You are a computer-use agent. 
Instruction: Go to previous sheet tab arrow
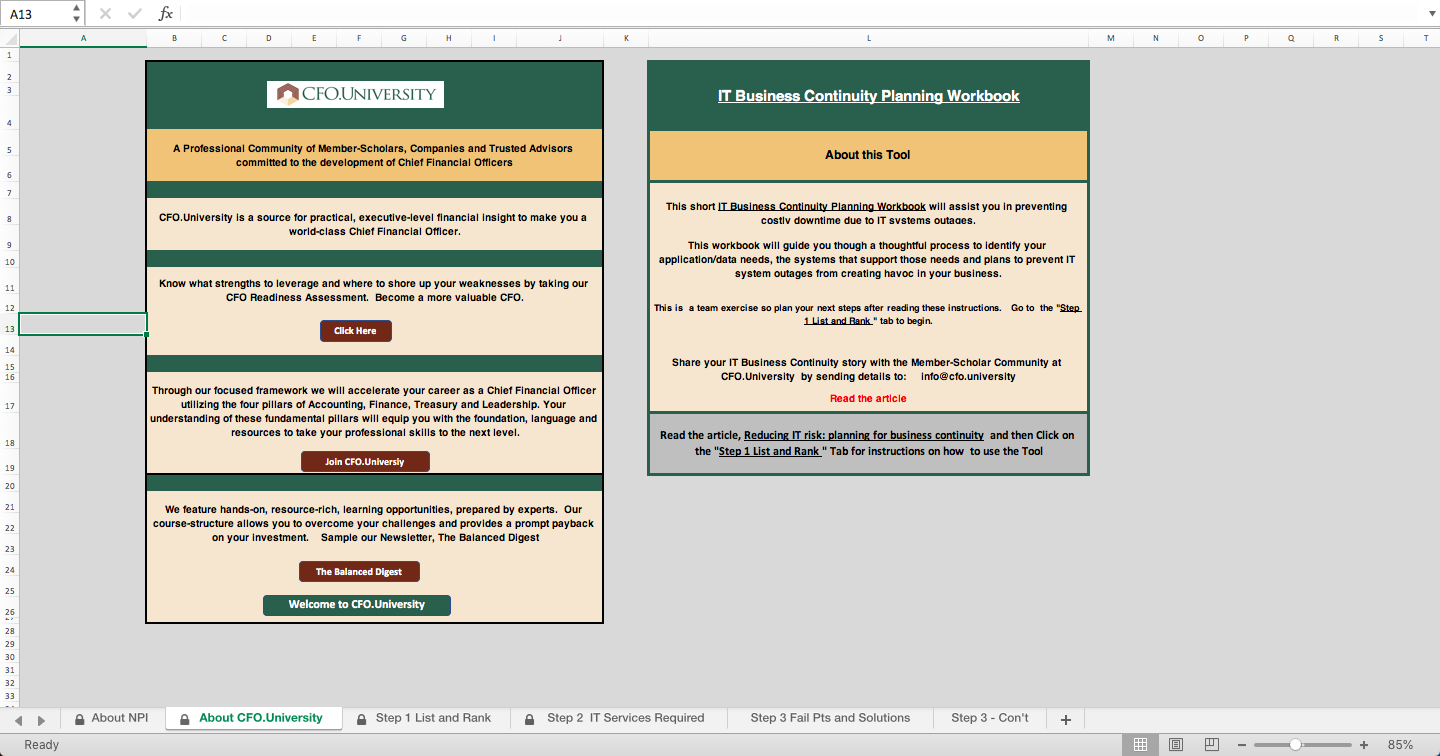click(x=16, y=720)
